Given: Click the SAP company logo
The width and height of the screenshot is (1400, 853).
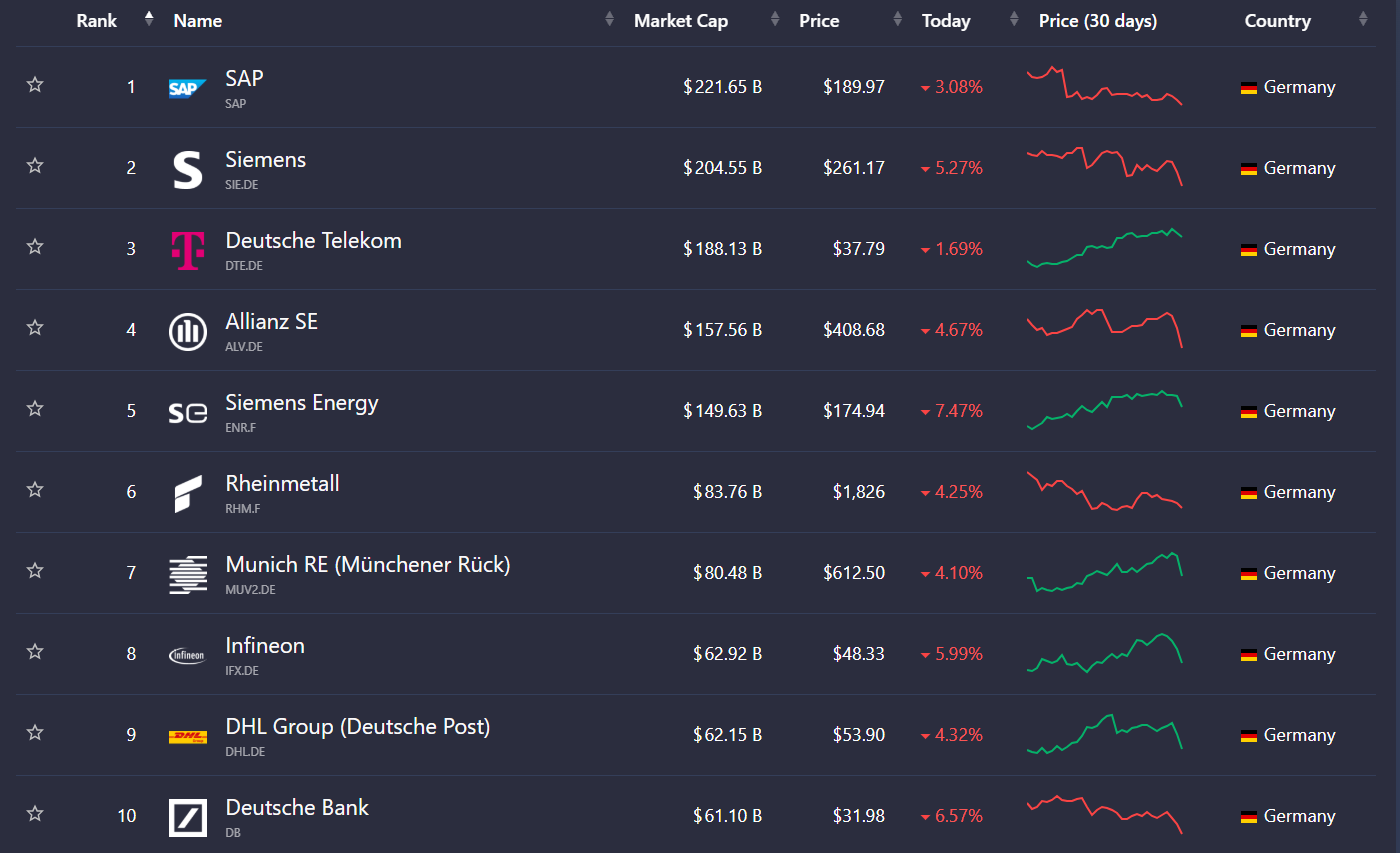Looking at the screenshot, I should (187, 88).
